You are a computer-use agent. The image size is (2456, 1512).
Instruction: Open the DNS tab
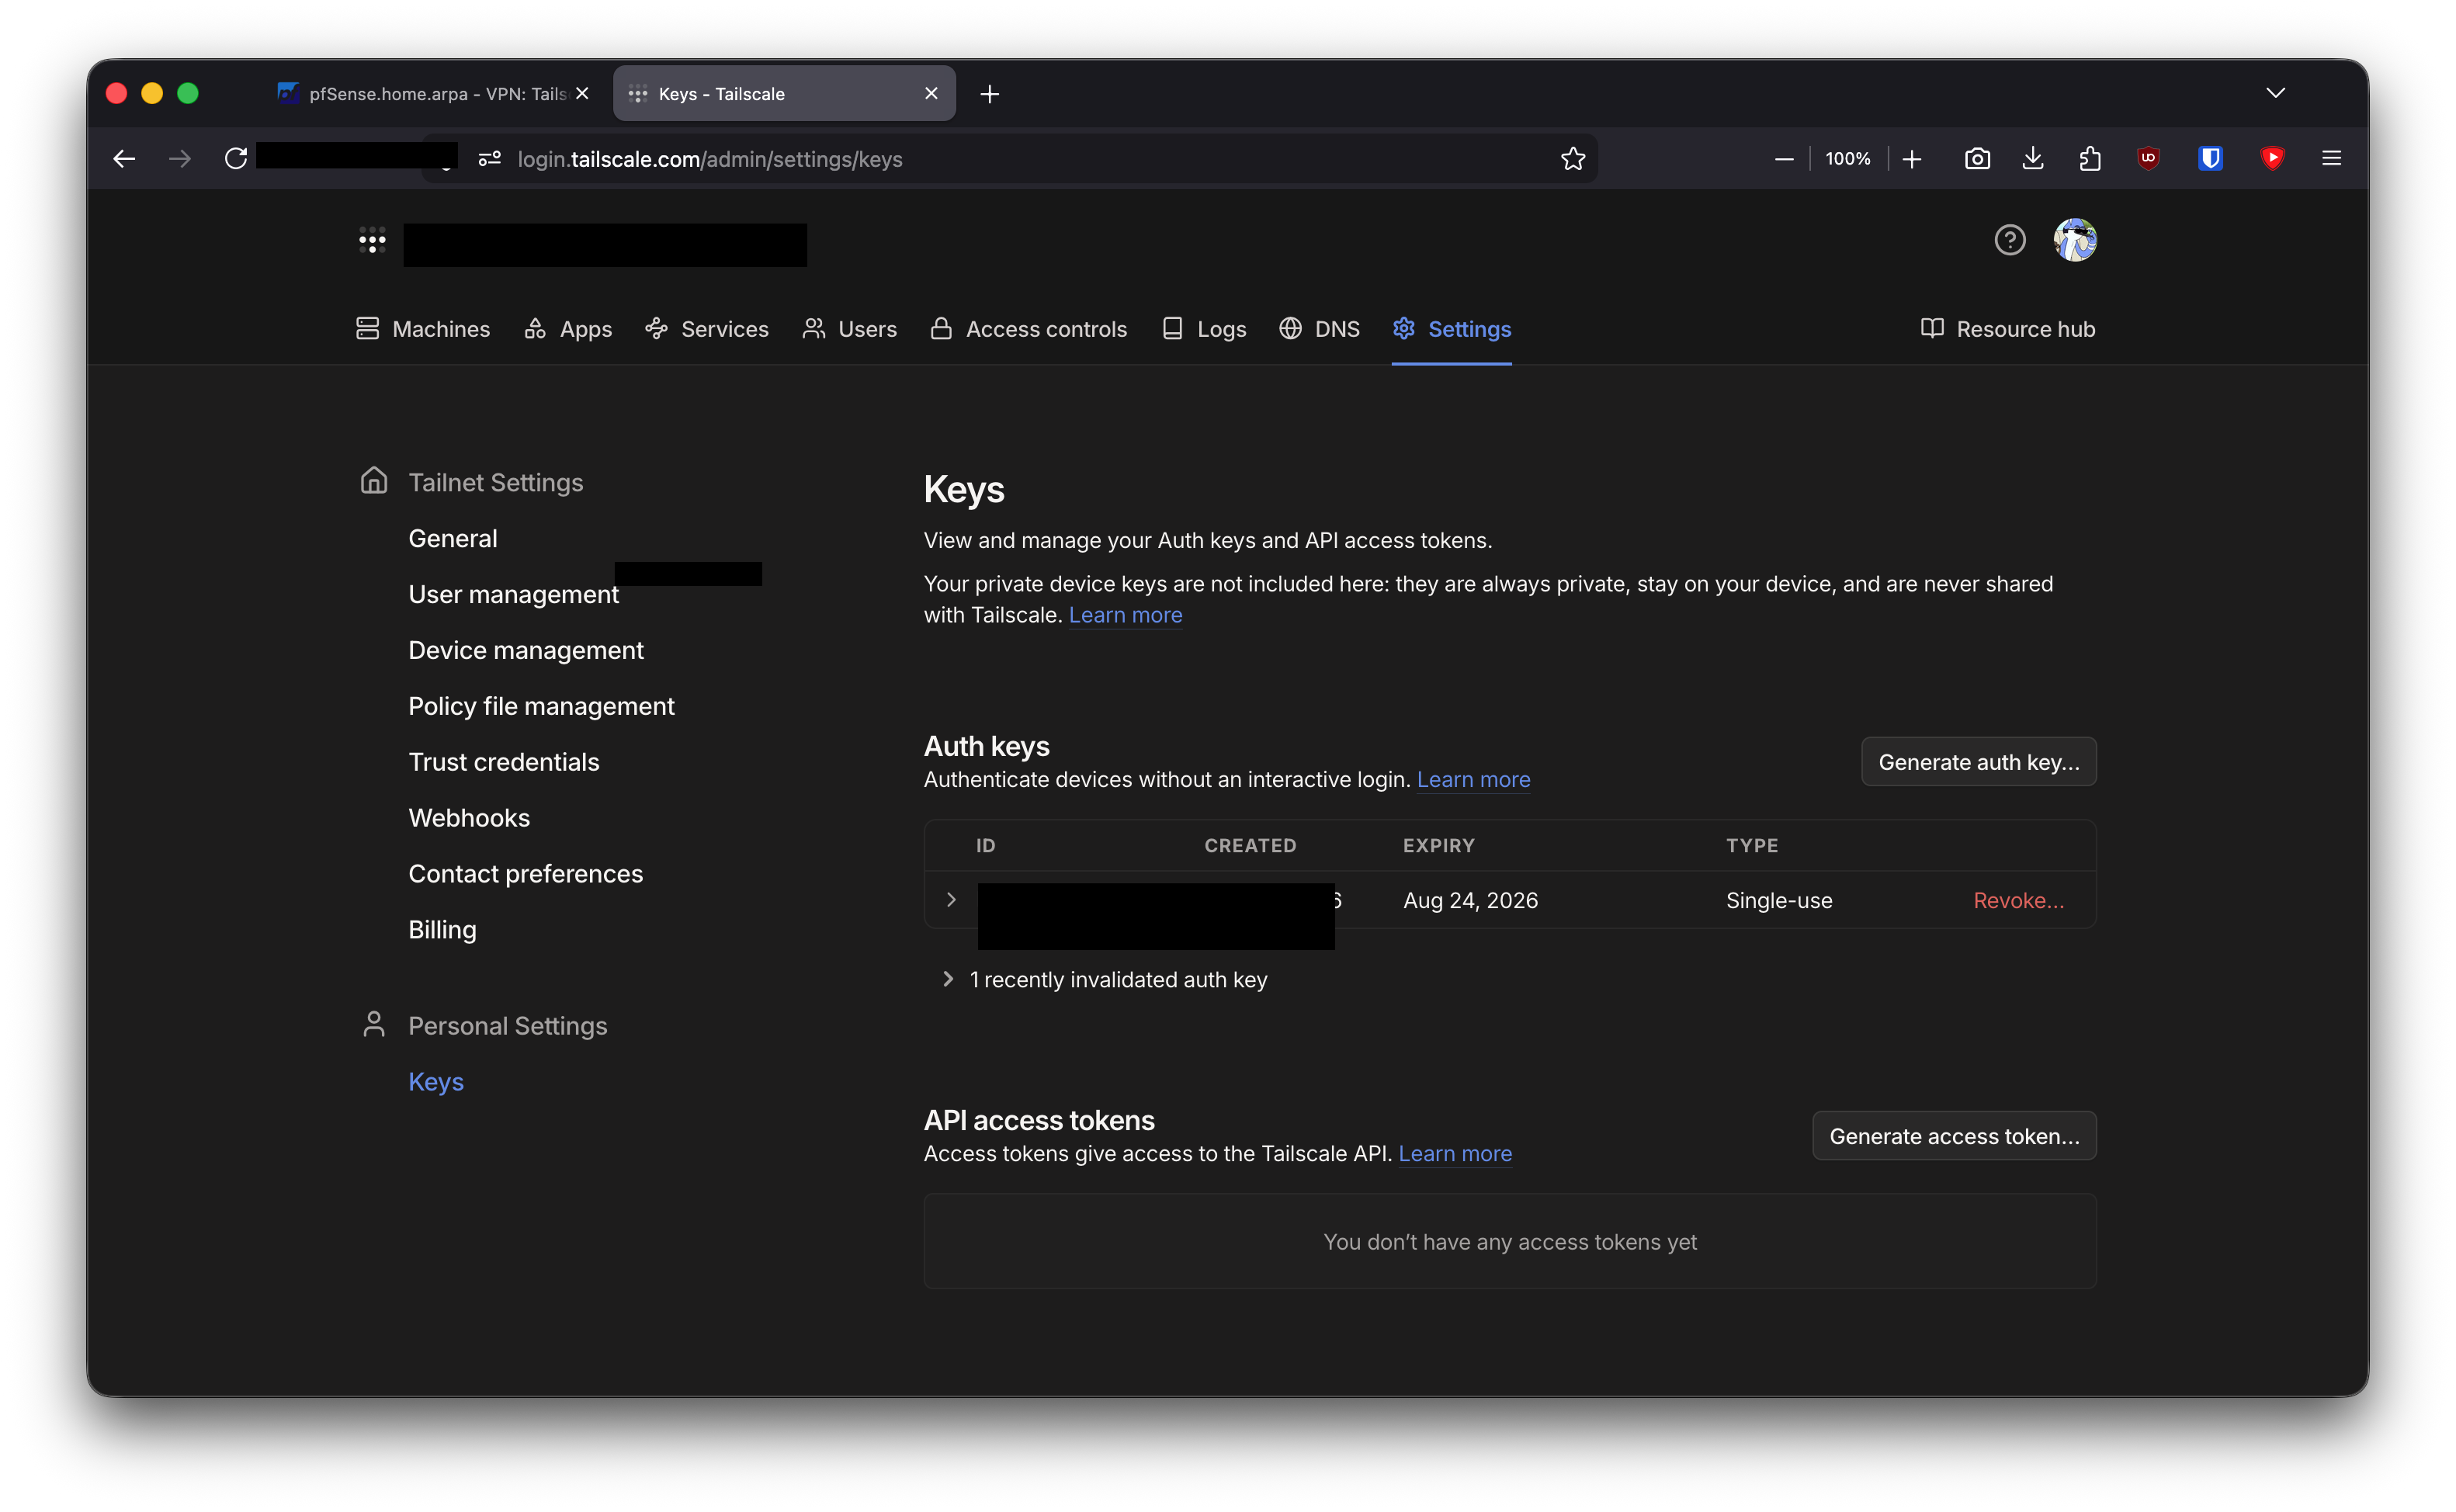pos(1320,329)
